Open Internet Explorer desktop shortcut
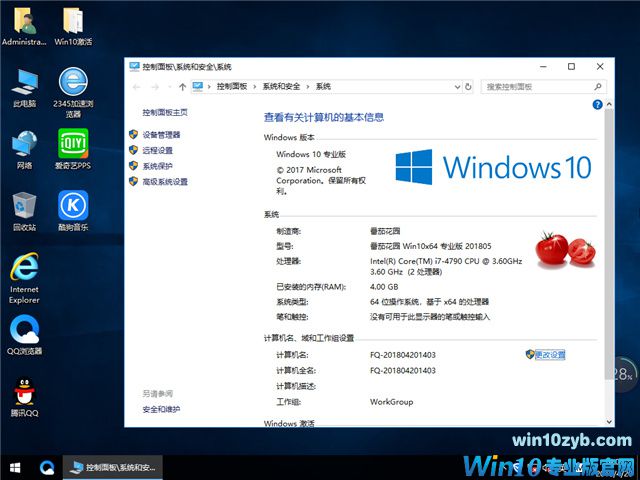 [x=24, y=278]
